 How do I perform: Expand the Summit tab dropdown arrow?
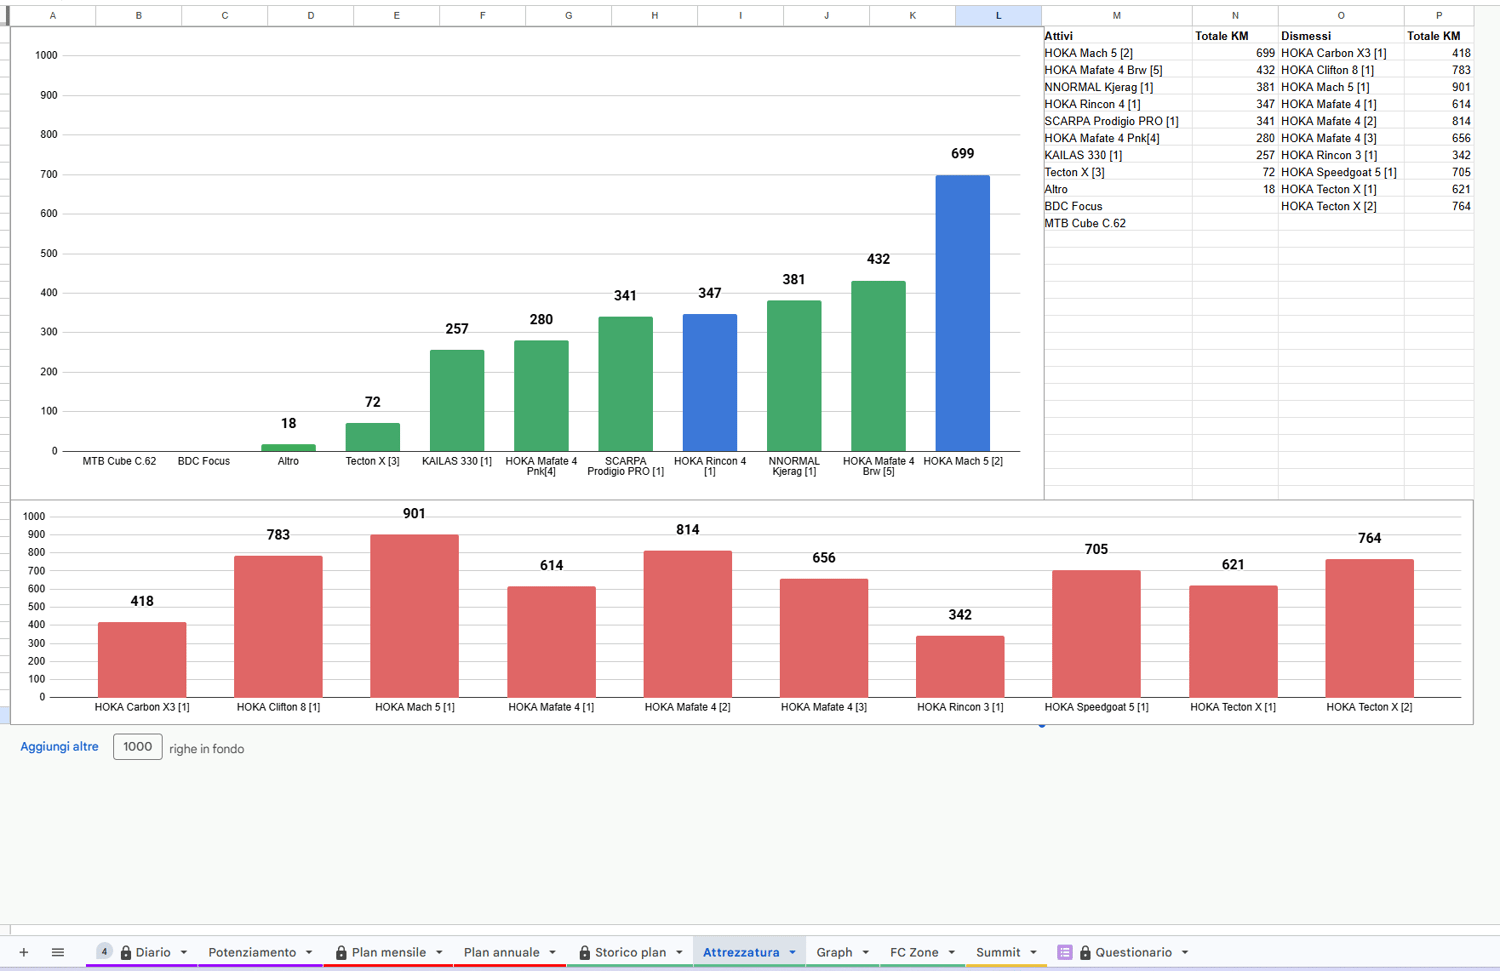[1033, 953]
